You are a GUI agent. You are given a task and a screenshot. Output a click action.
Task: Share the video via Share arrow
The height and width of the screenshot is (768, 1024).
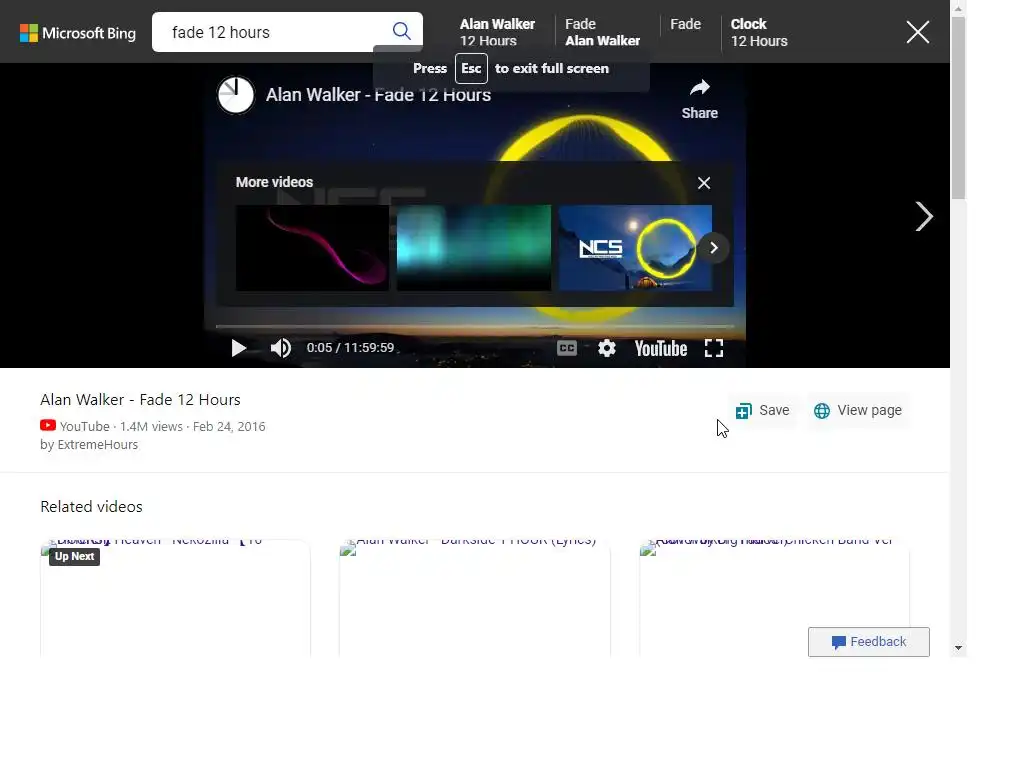pyautogui.click(x=699, y=99)
